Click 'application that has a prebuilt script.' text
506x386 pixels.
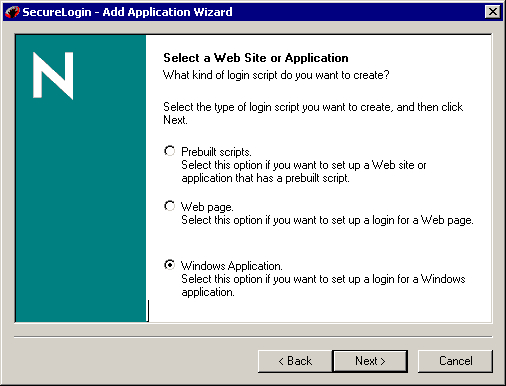[265, 178]
